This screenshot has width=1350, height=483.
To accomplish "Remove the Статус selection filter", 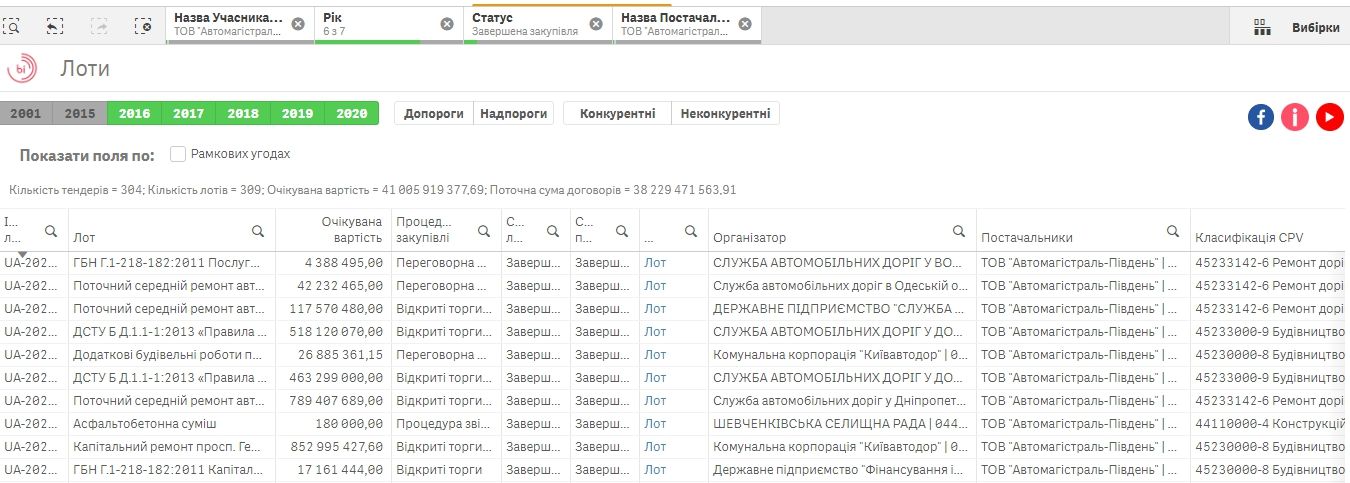I will pos(596,24).
